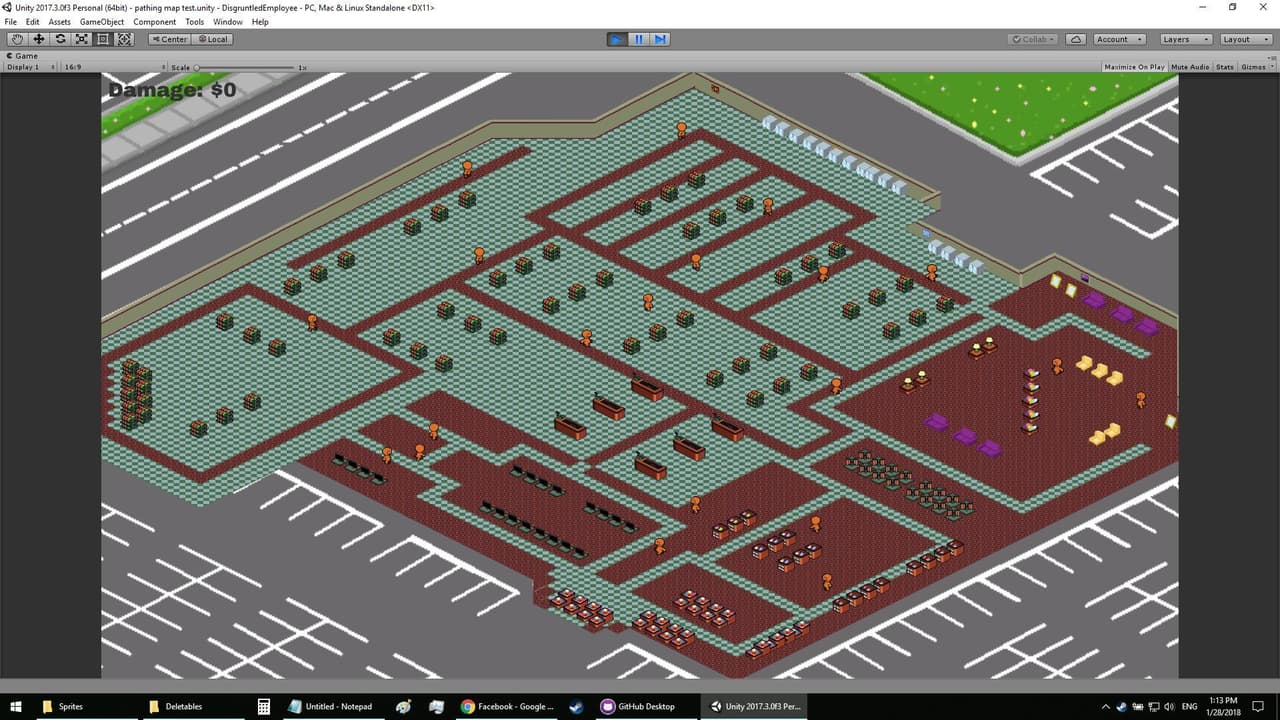Switch to GitHub Desktop
The height and width of the screenshot is (720, 1280).
pyautogui.click(x=646, y=706)
